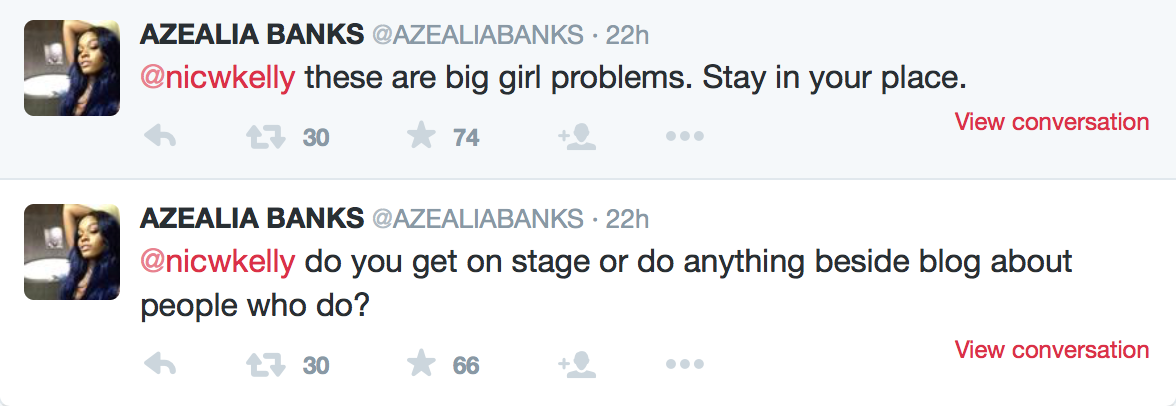Screen dimensions: 1176x406
Task: Retweet the 'get on stage' tweet
Action: [x=264, y=365]
